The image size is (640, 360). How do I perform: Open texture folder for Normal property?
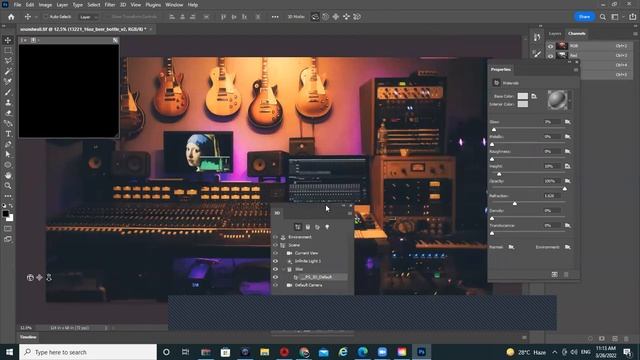pyautogui.click(x=511, y=247)
